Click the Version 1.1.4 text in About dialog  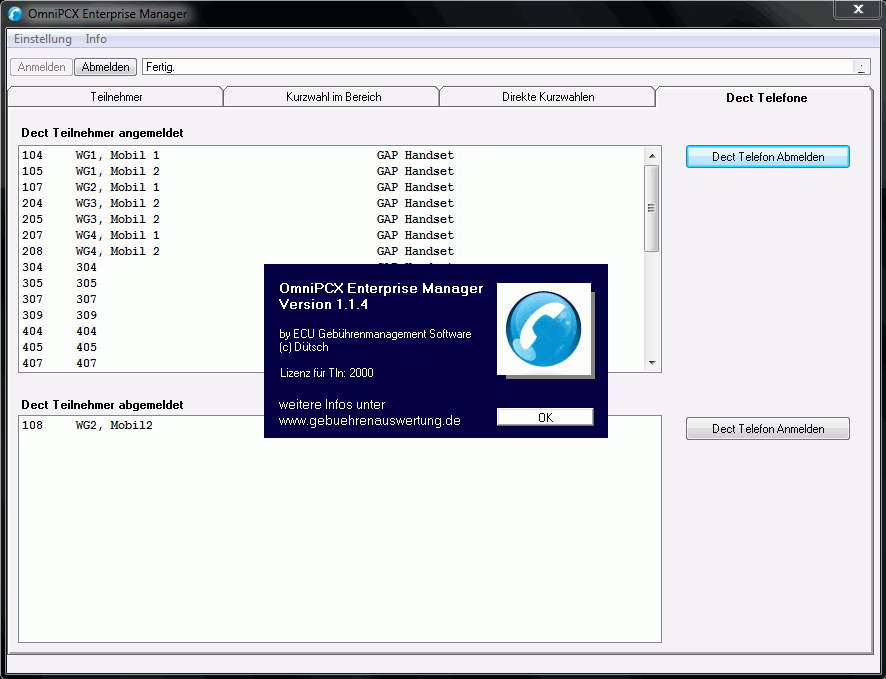pos(323,304)
